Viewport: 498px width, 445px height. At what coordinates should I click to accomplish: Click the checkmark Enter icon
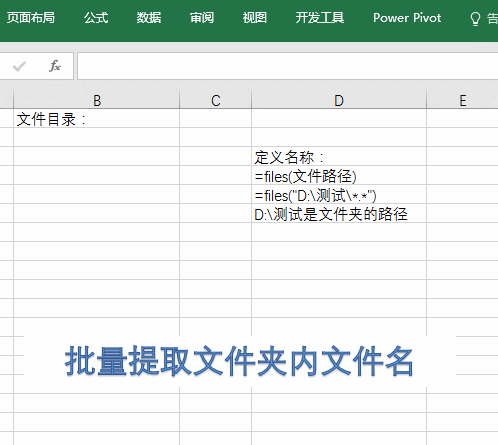pos(19,66)
